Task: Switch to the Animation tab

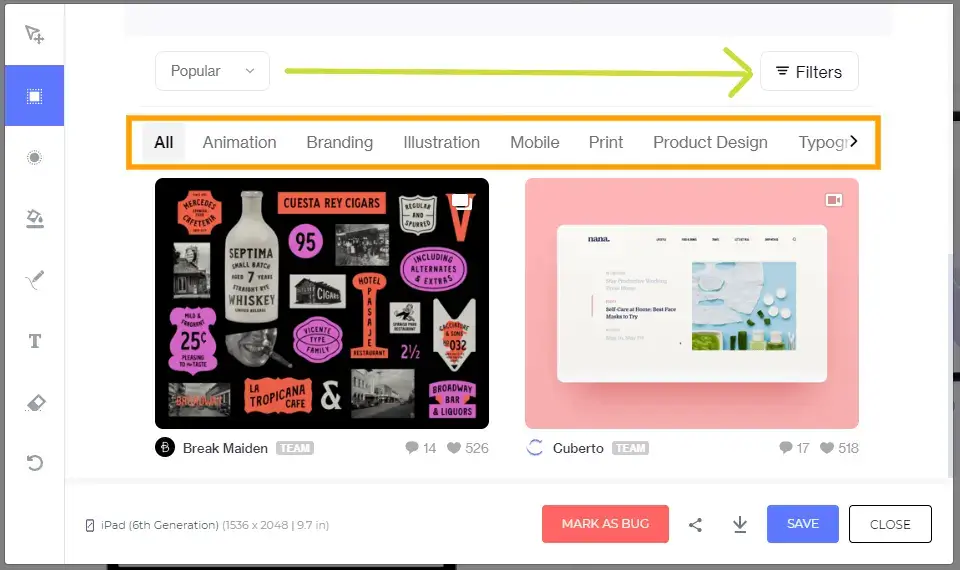Action: [x=239, y=142]
